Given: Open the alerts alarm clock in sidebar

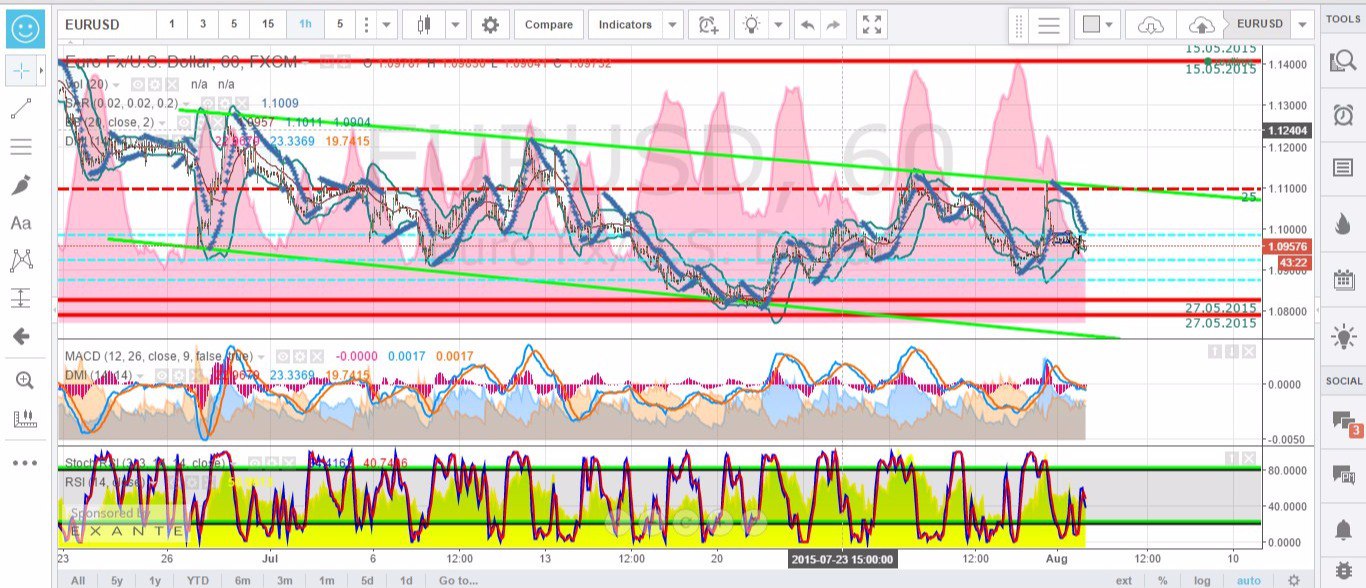Looking at the screenshot, I should tap(1343, 115).
